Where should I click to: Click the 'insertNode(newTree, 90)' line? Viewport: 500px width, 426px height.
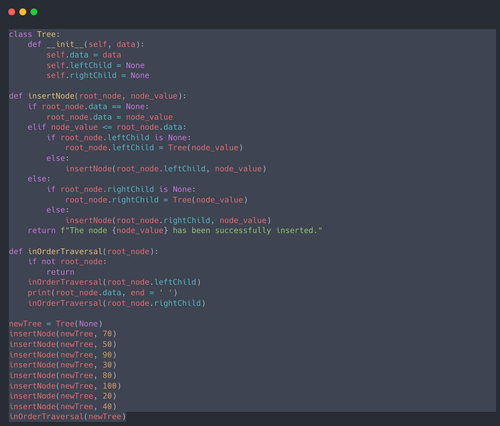[x=63, y=355]
